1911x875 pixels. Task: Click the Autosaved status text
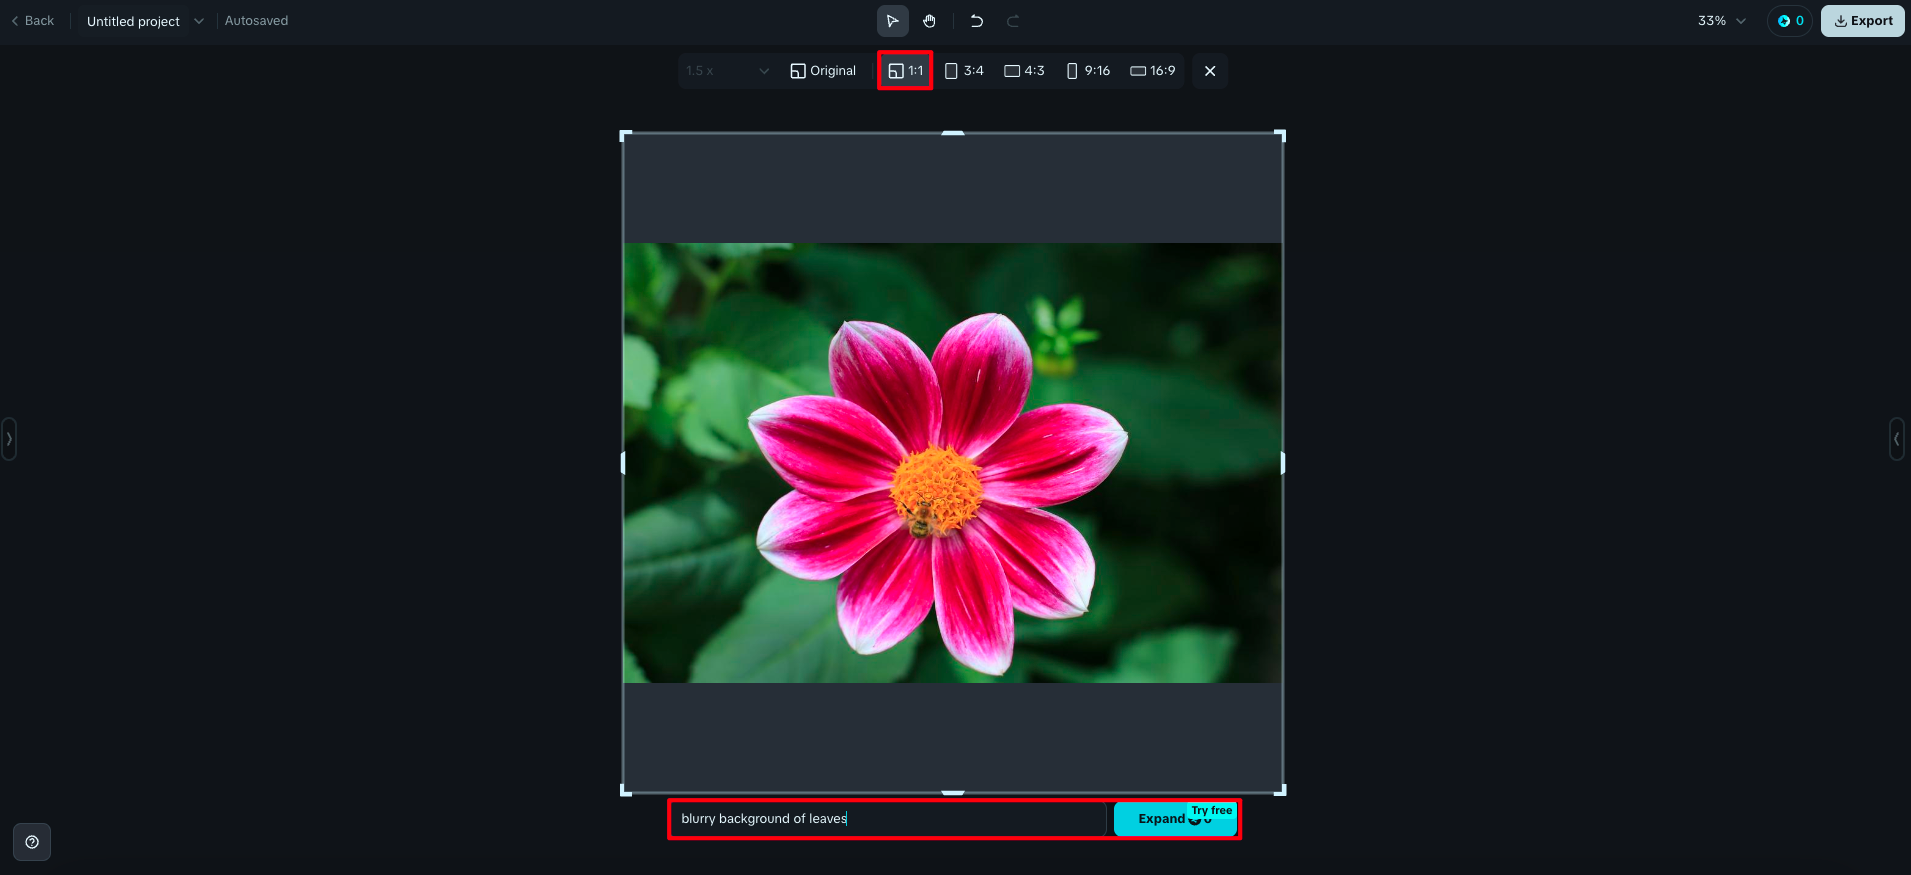[x=256, y=21]
